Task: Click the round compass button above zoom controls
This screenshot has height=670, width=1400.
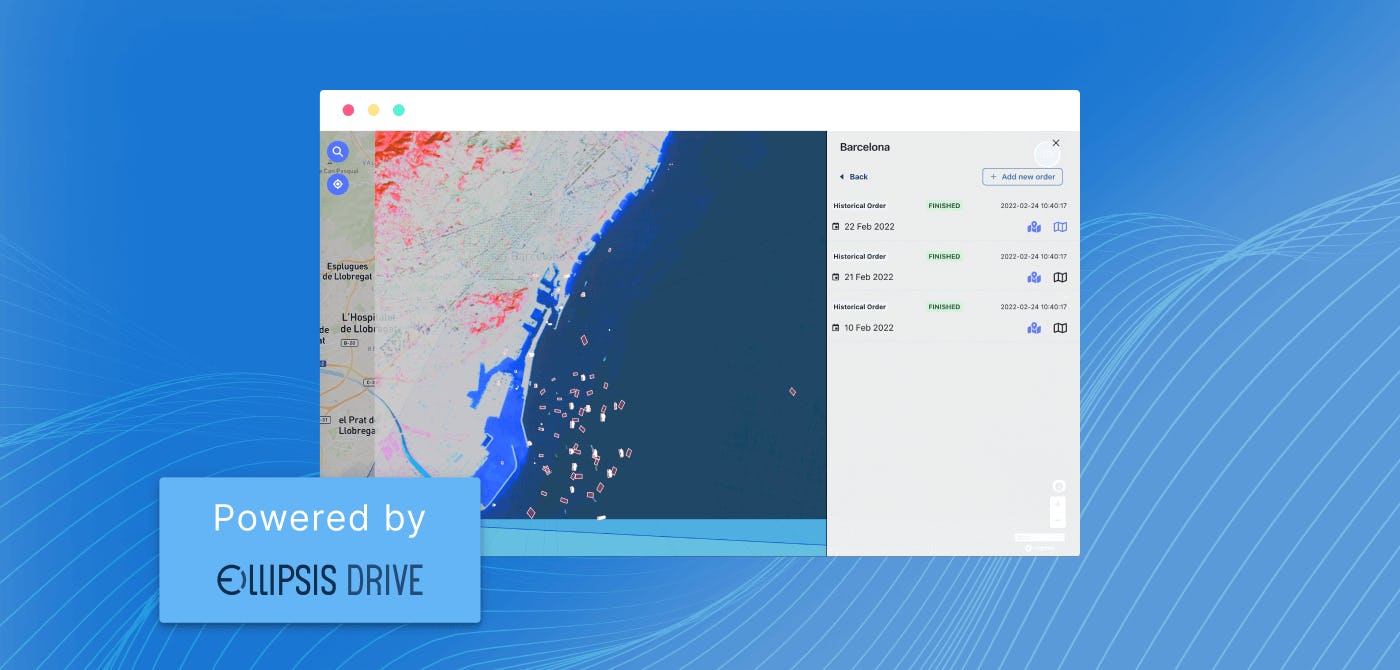Action: click(x=1059, y=486)
